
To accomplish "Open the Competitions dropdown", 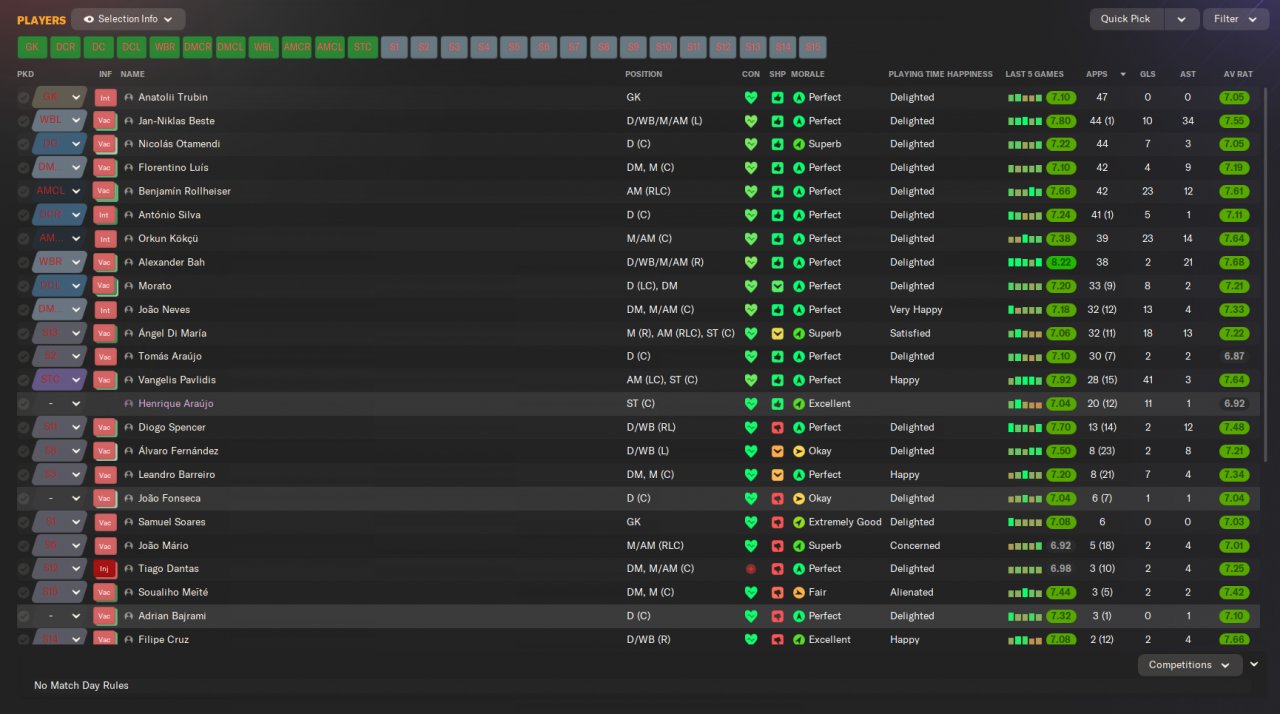I will [x=1189, y=665].
